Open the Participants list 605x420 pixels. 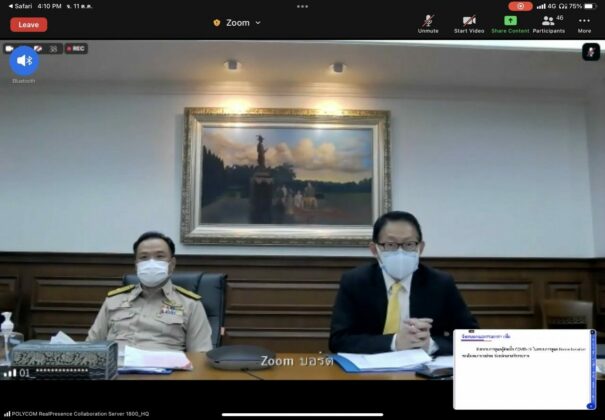coord(549,24)
